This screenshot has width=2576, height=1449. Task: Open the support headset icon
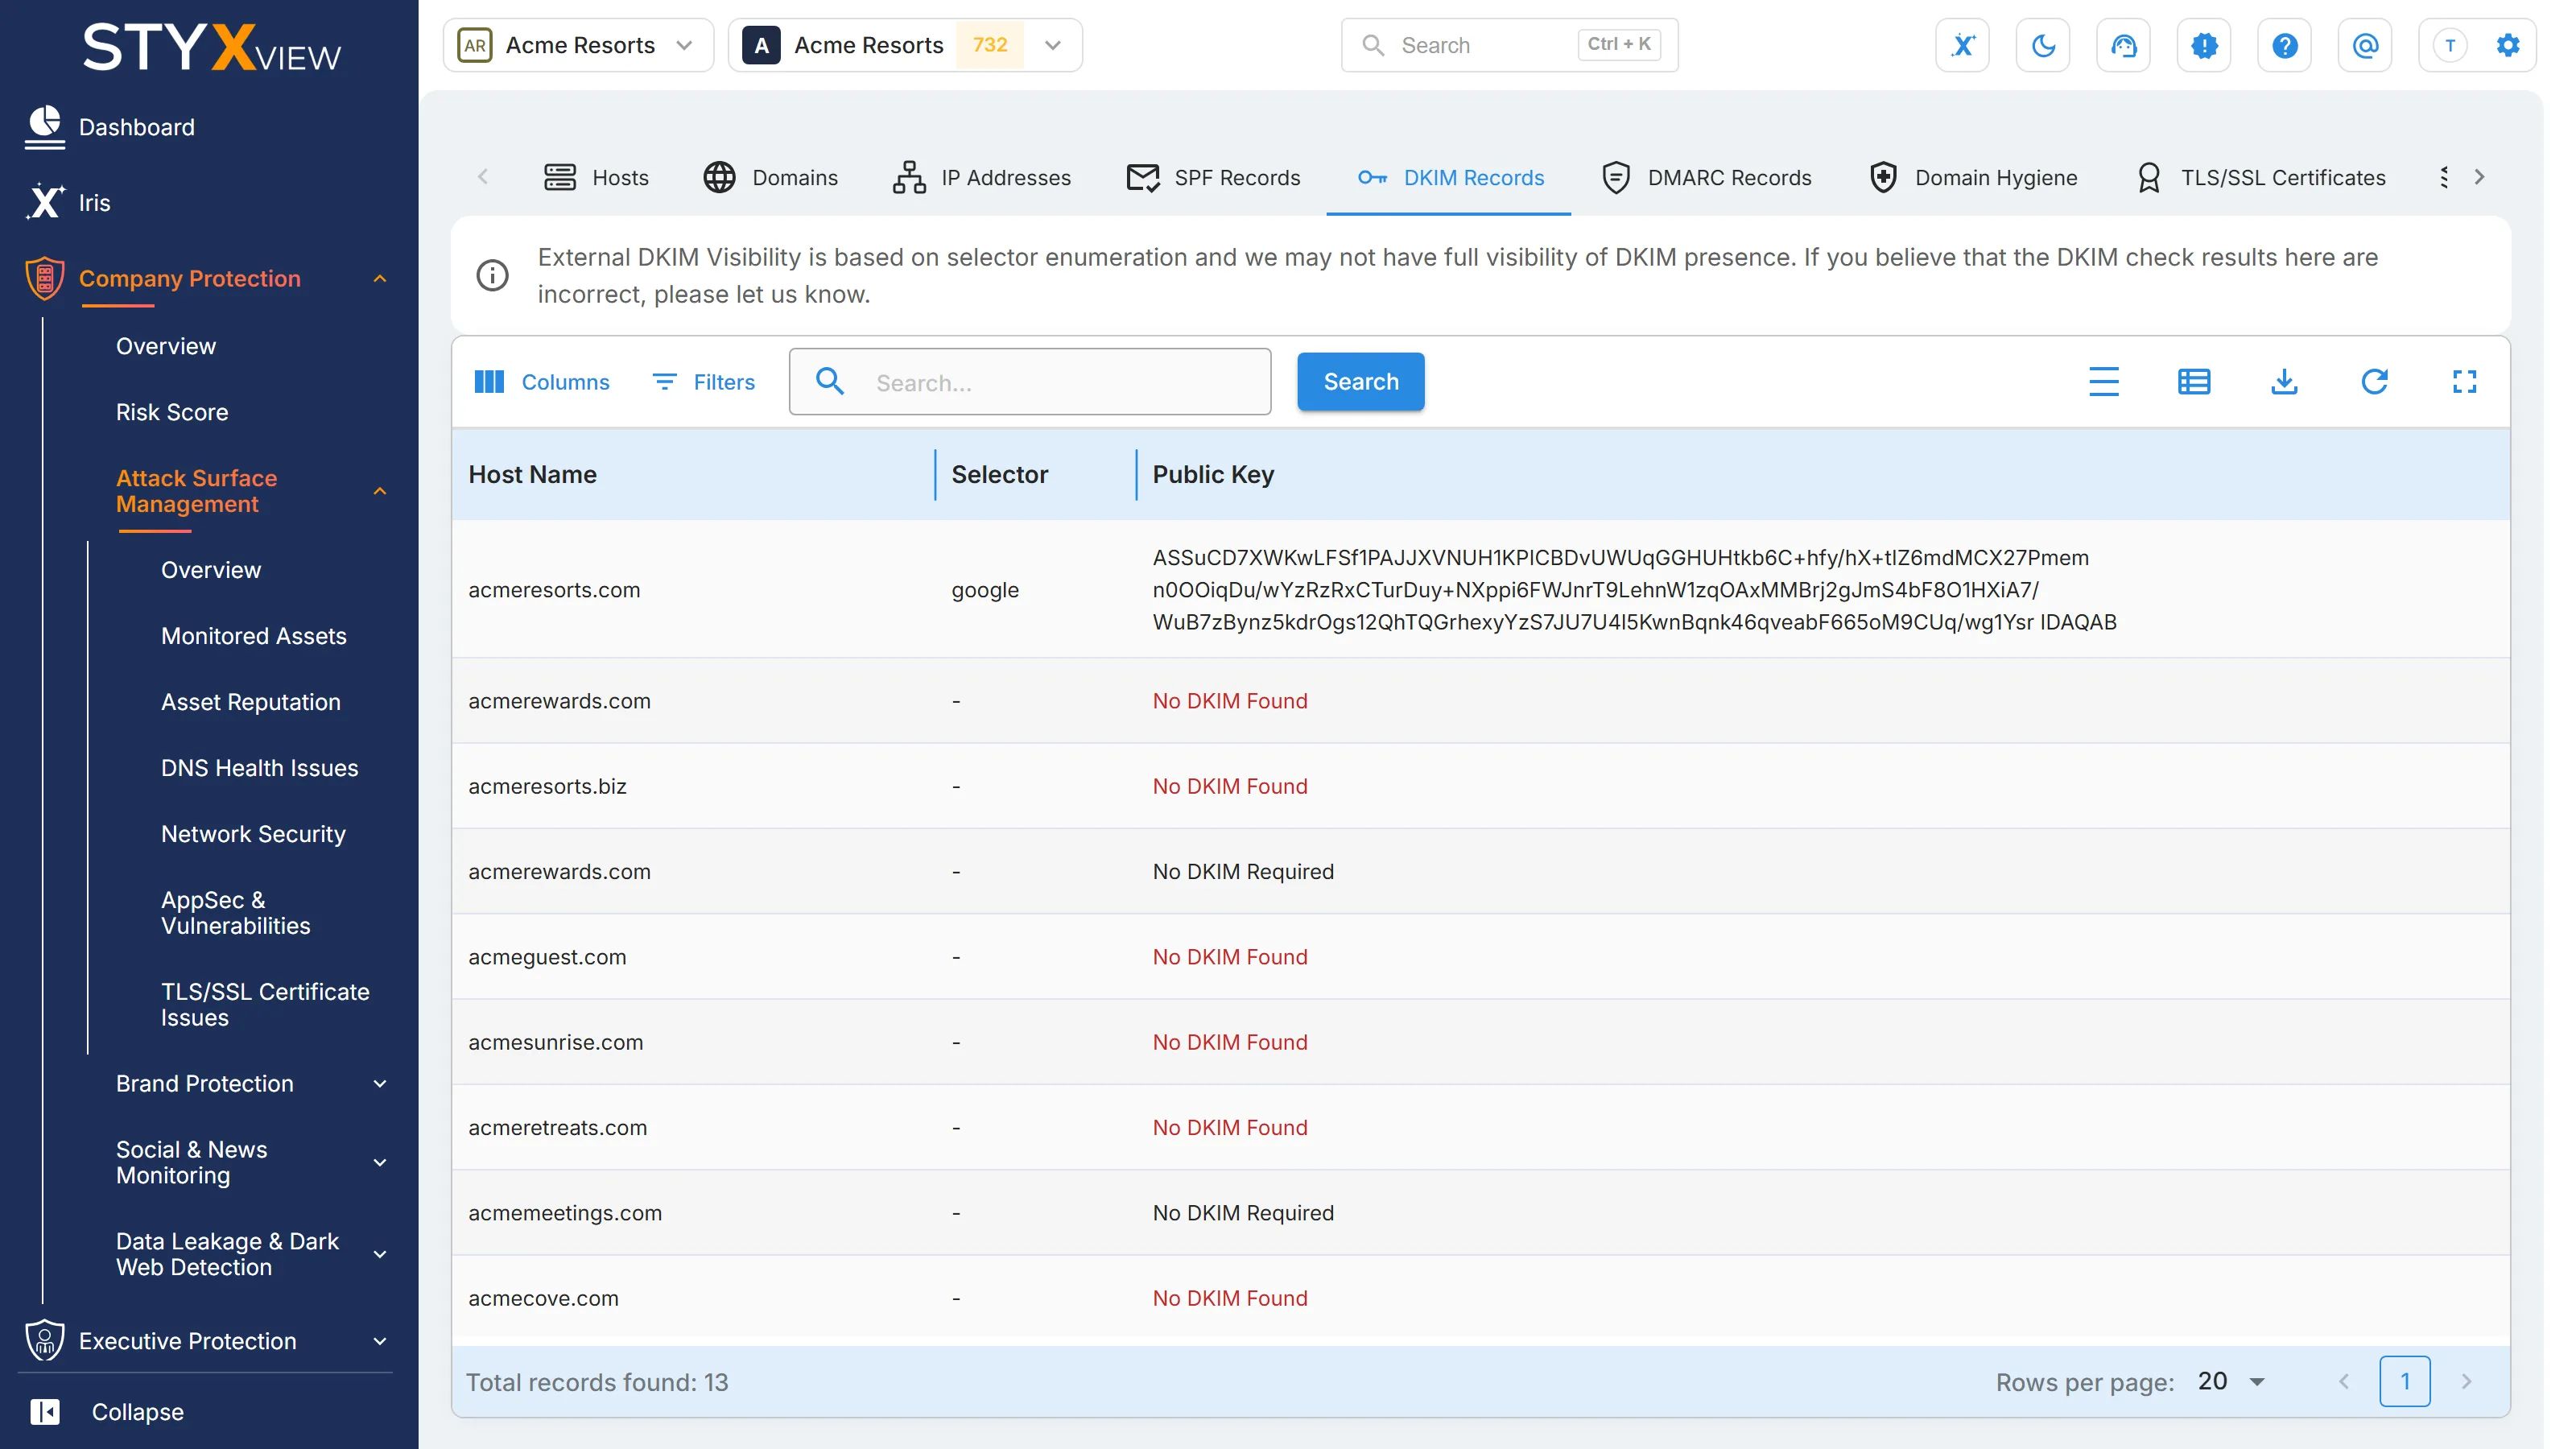pos(2123,45)
